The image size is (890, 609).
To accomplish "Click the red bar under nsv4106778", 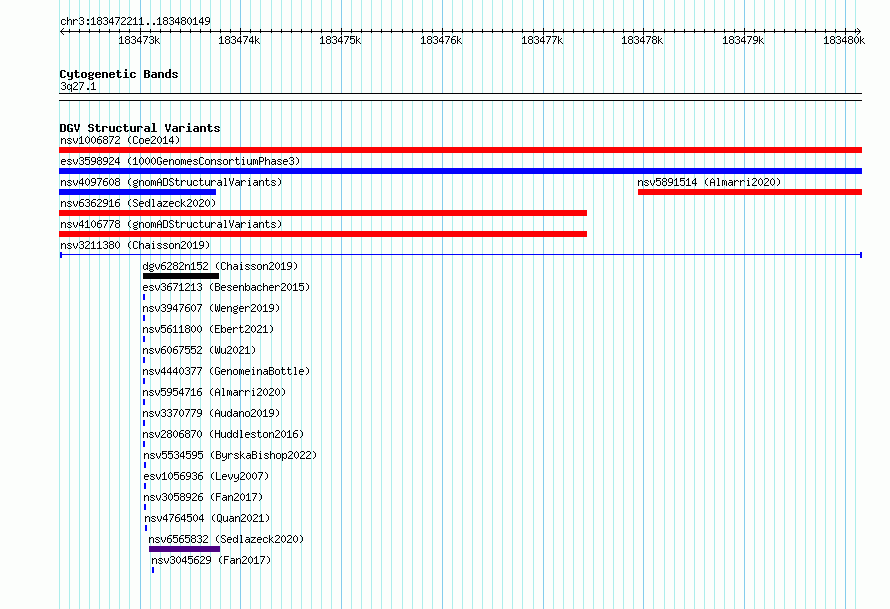I will pos(323,234).
